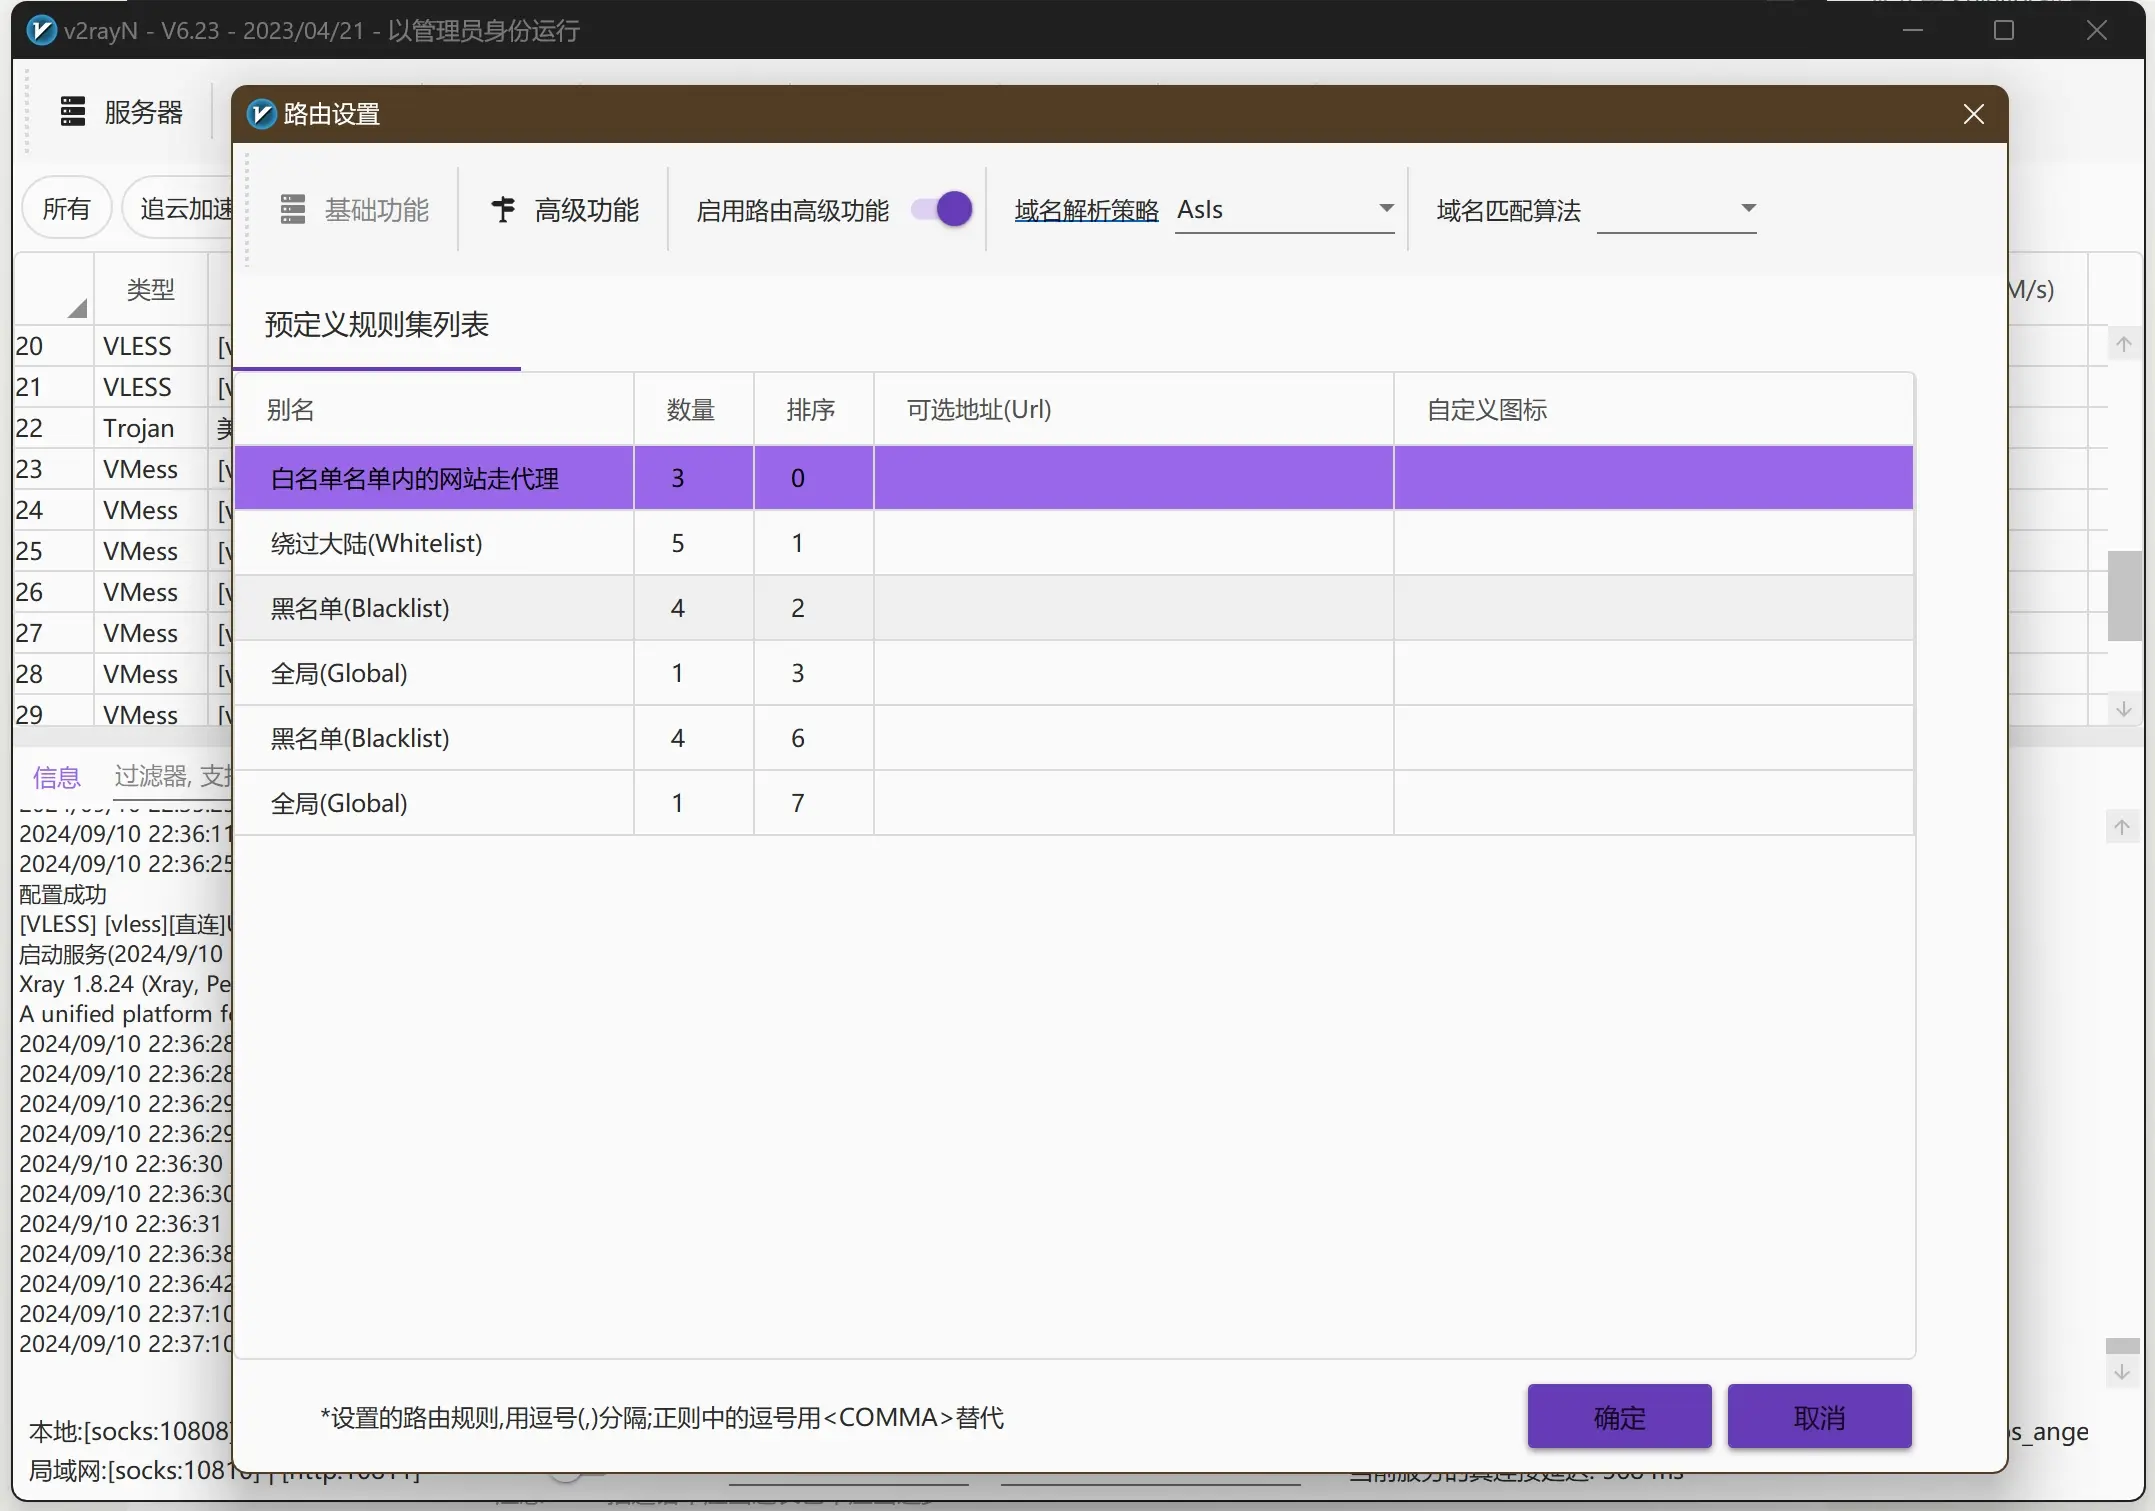Sort by 别名 column header

[434, 409]
